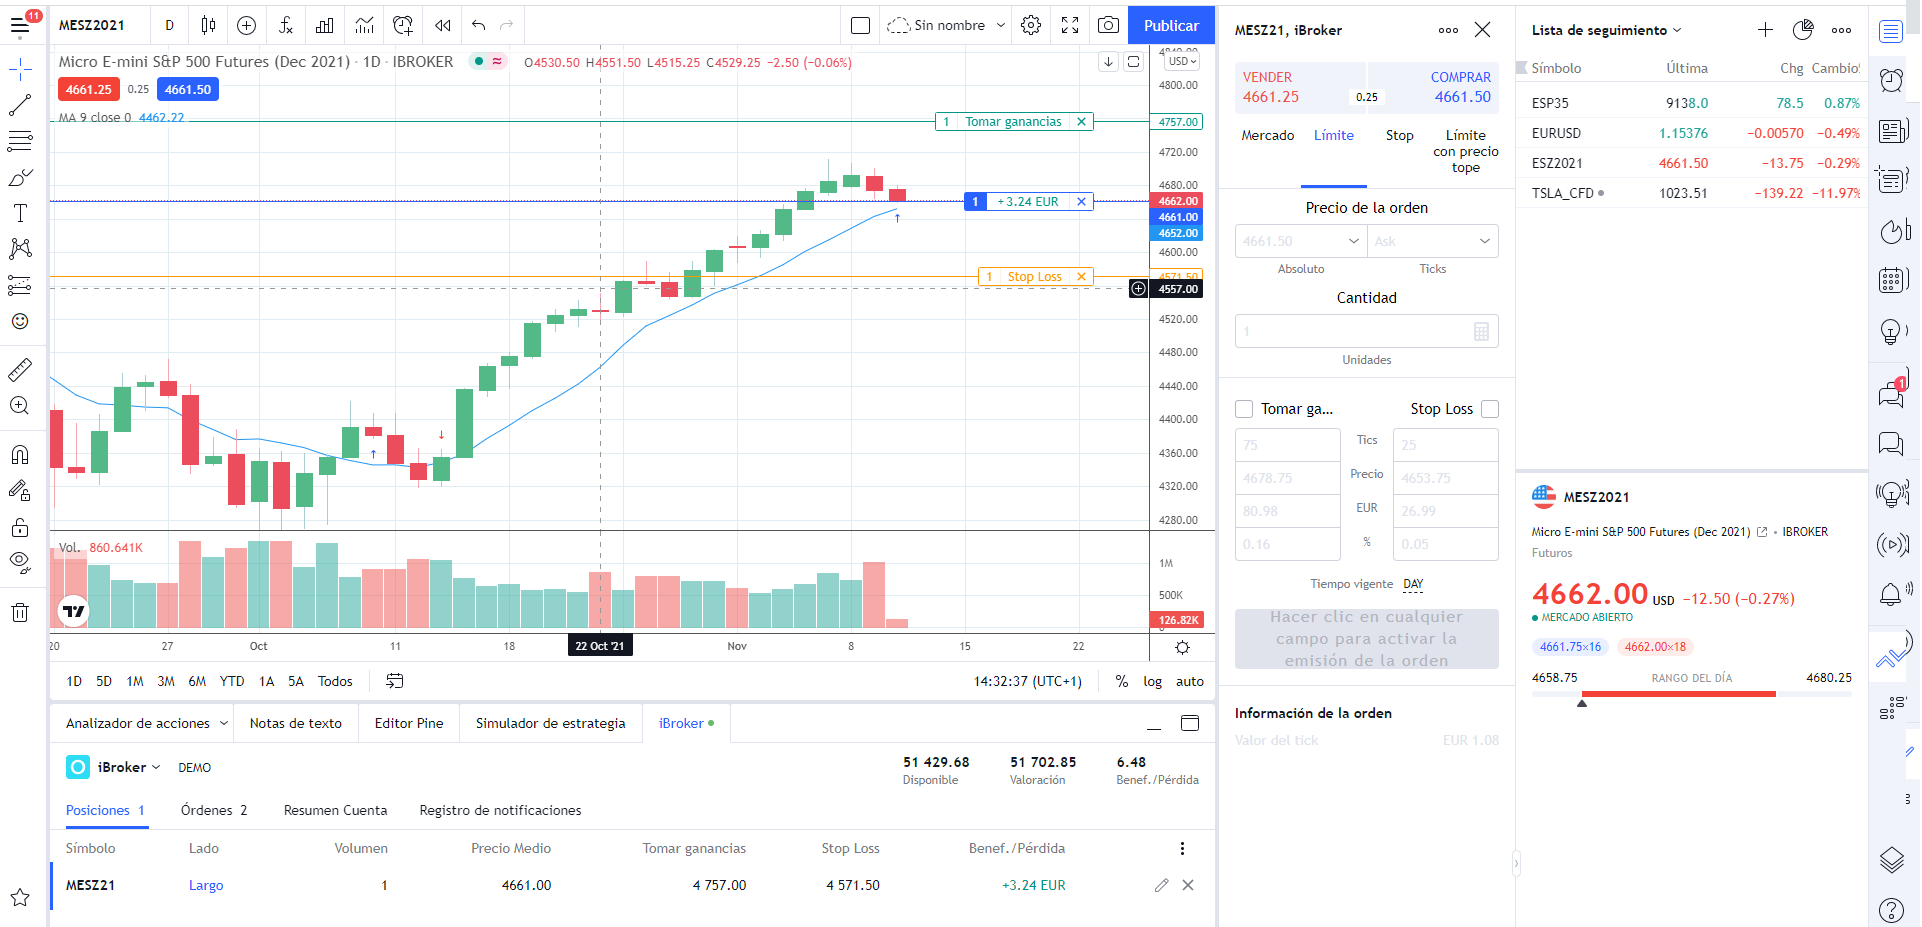1922x927 pixels.
Task: Select the Stop order type tab
Action: tap(1399, 135)
